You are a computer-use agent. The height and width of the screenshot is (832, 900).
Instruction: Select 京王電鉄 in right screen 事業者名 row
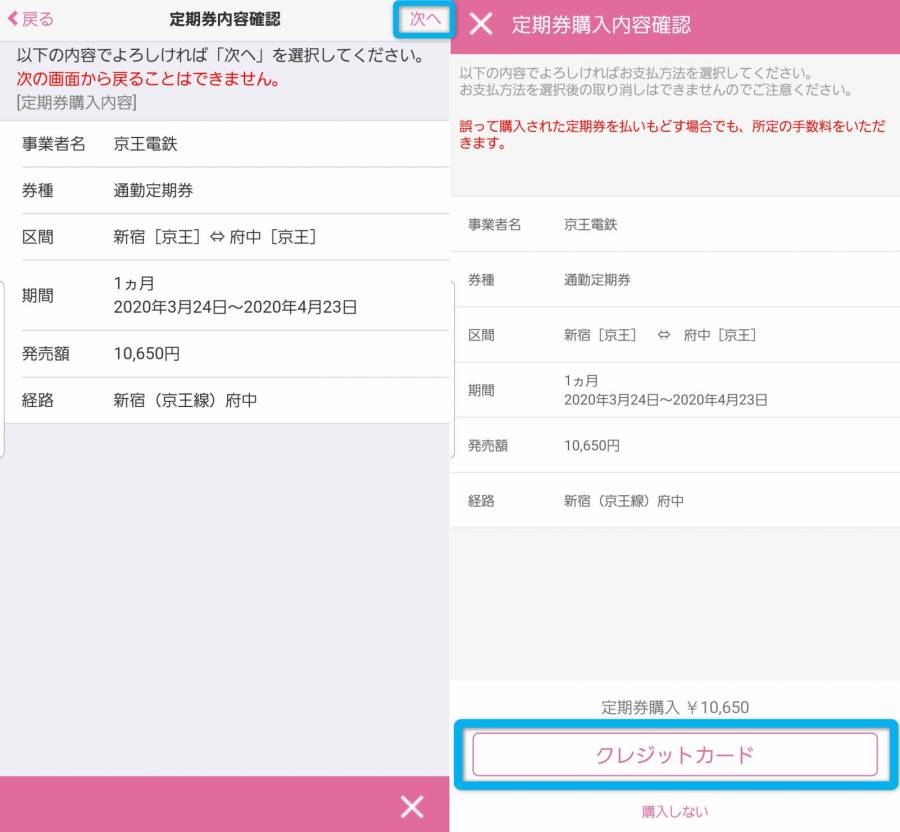tap(591, 224)
